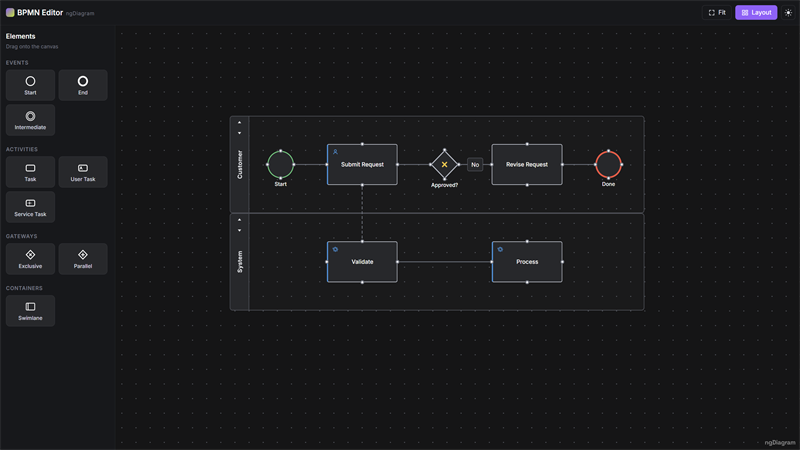Click the Approved? label under gateway
The image size is (800, 450).
pos(444,185)
